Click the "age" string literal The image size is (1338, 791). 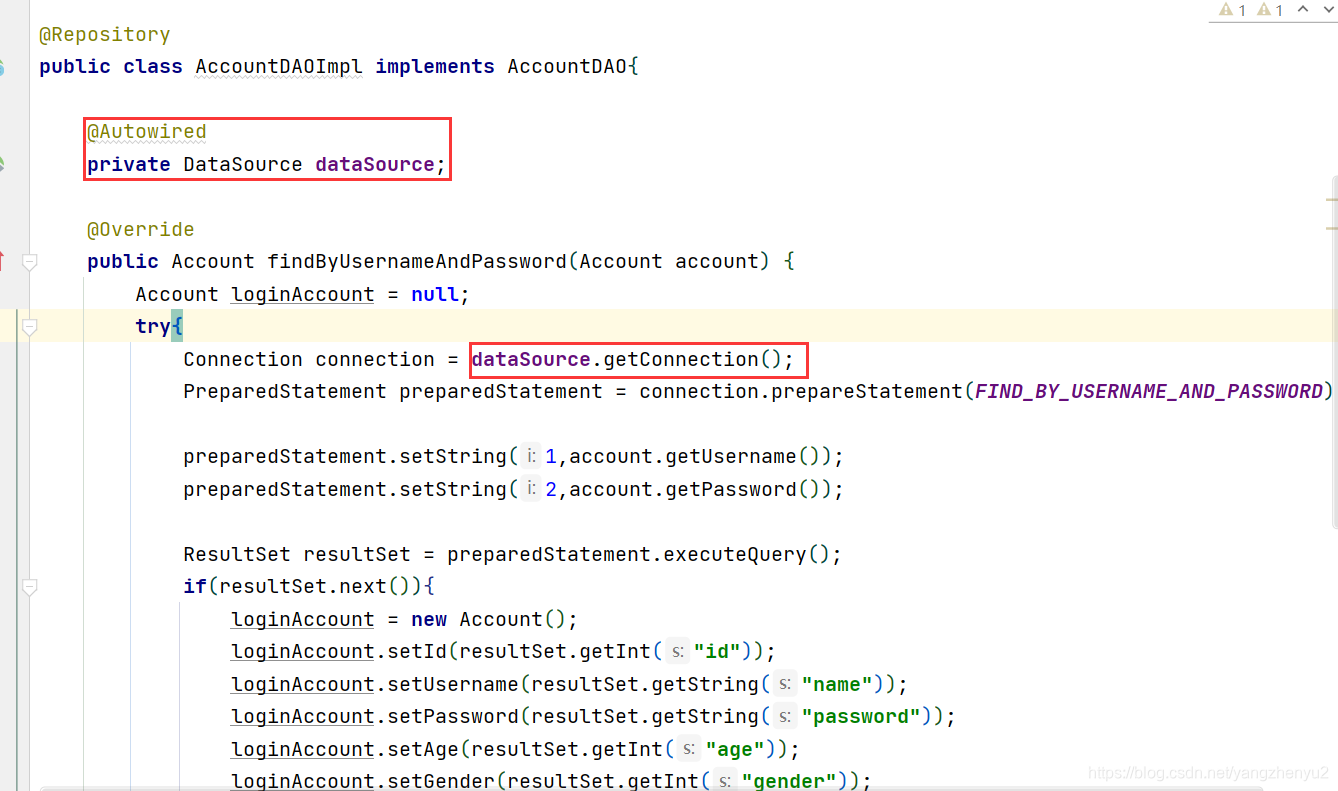pyautogui.click(x=735, y=749)
